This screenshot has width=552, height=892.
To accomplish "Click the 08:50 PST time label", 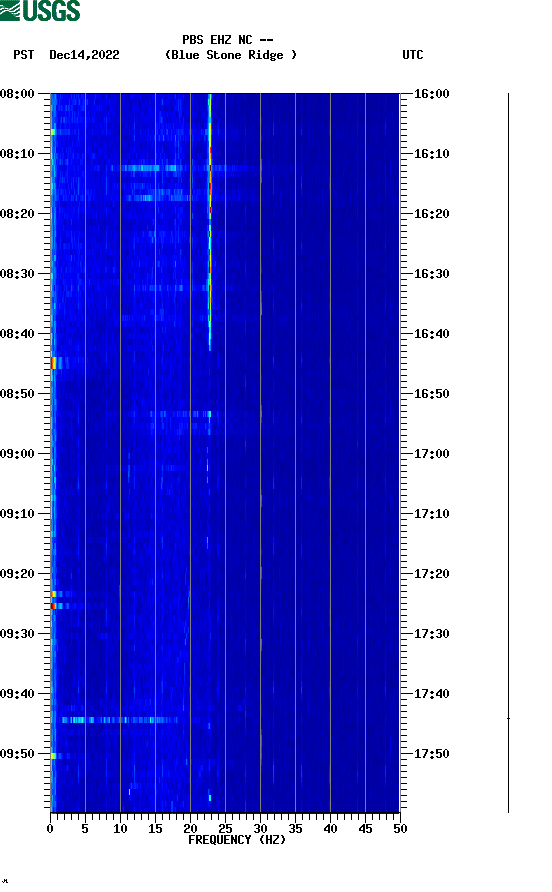I will coord(18,394).
